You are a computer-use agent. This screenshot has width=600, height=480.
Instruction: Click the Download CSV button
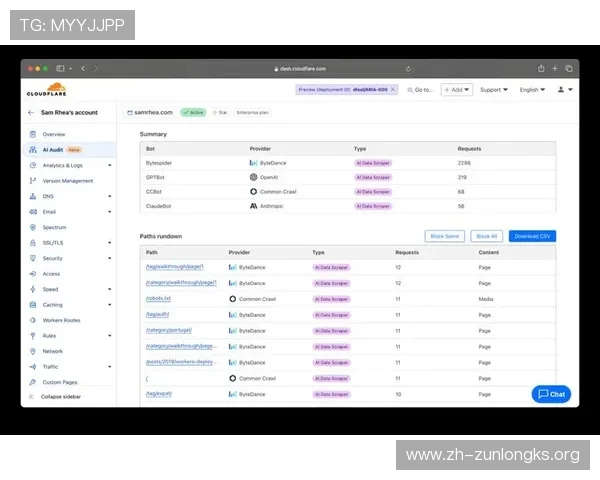(x=532, y=236)
